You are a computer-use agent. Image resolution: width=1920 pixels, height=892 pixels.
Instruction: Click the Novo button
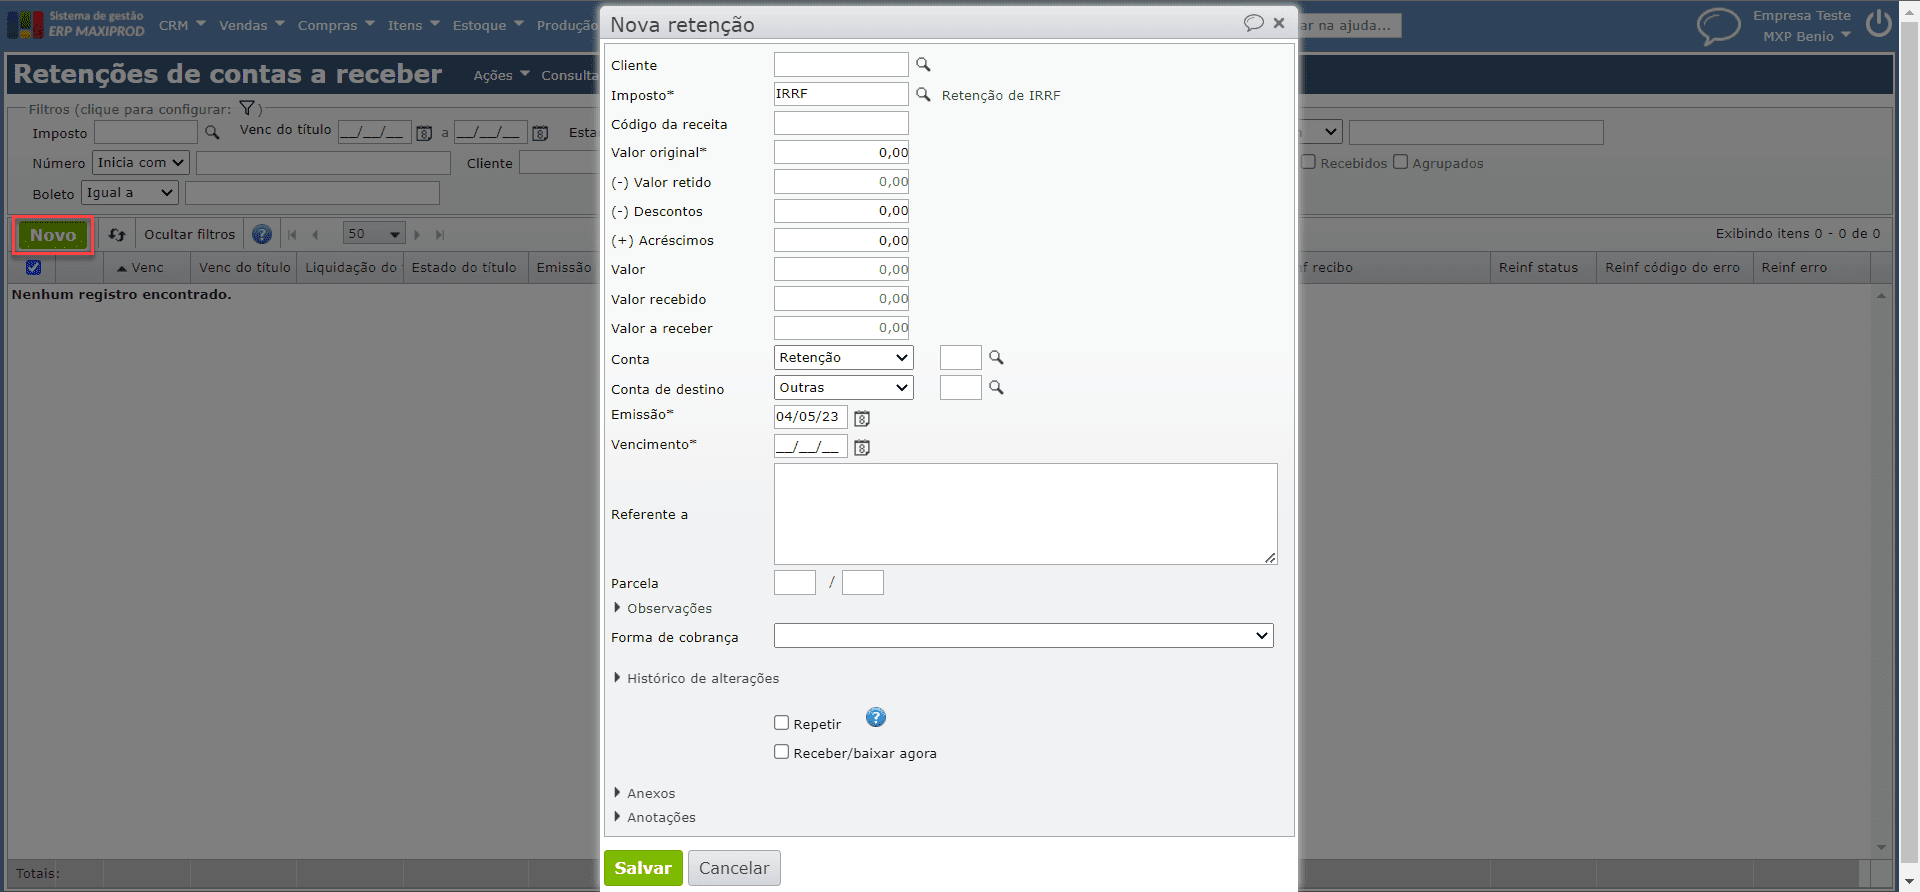pos(53,235)
